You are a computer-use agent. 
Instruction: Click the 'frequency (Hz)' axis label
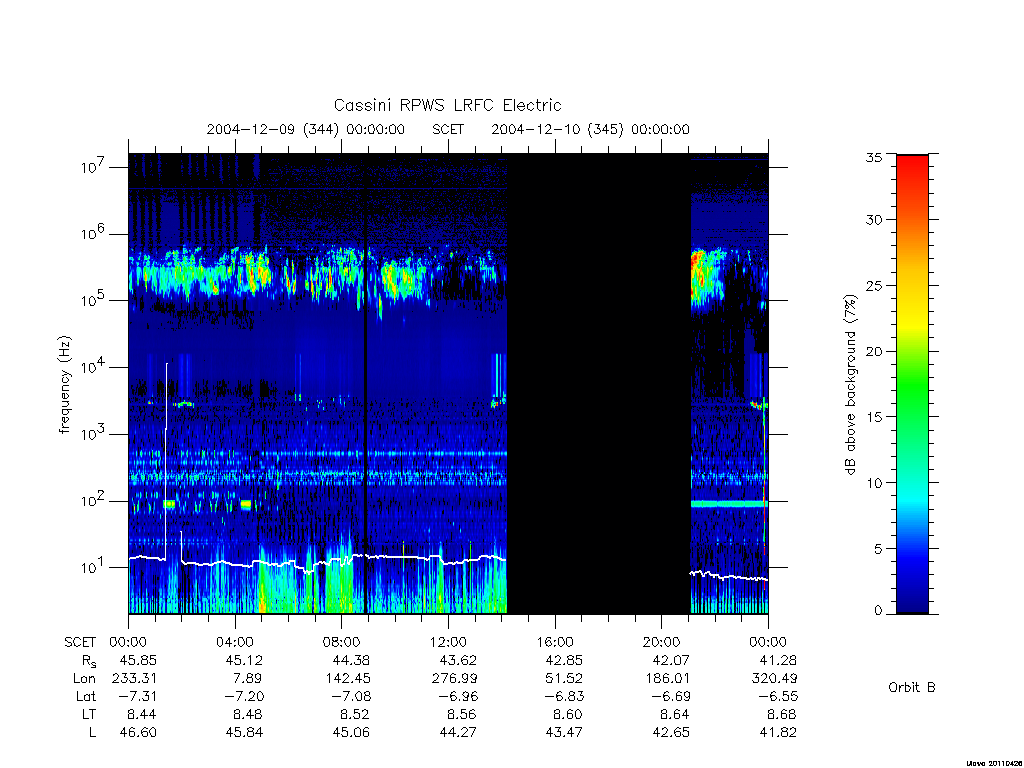tap(64, 385)
